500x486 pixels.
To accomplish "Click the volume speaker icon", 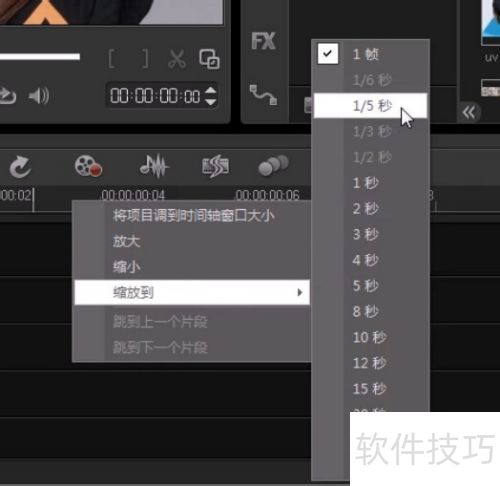I will [x=39, y=96].
